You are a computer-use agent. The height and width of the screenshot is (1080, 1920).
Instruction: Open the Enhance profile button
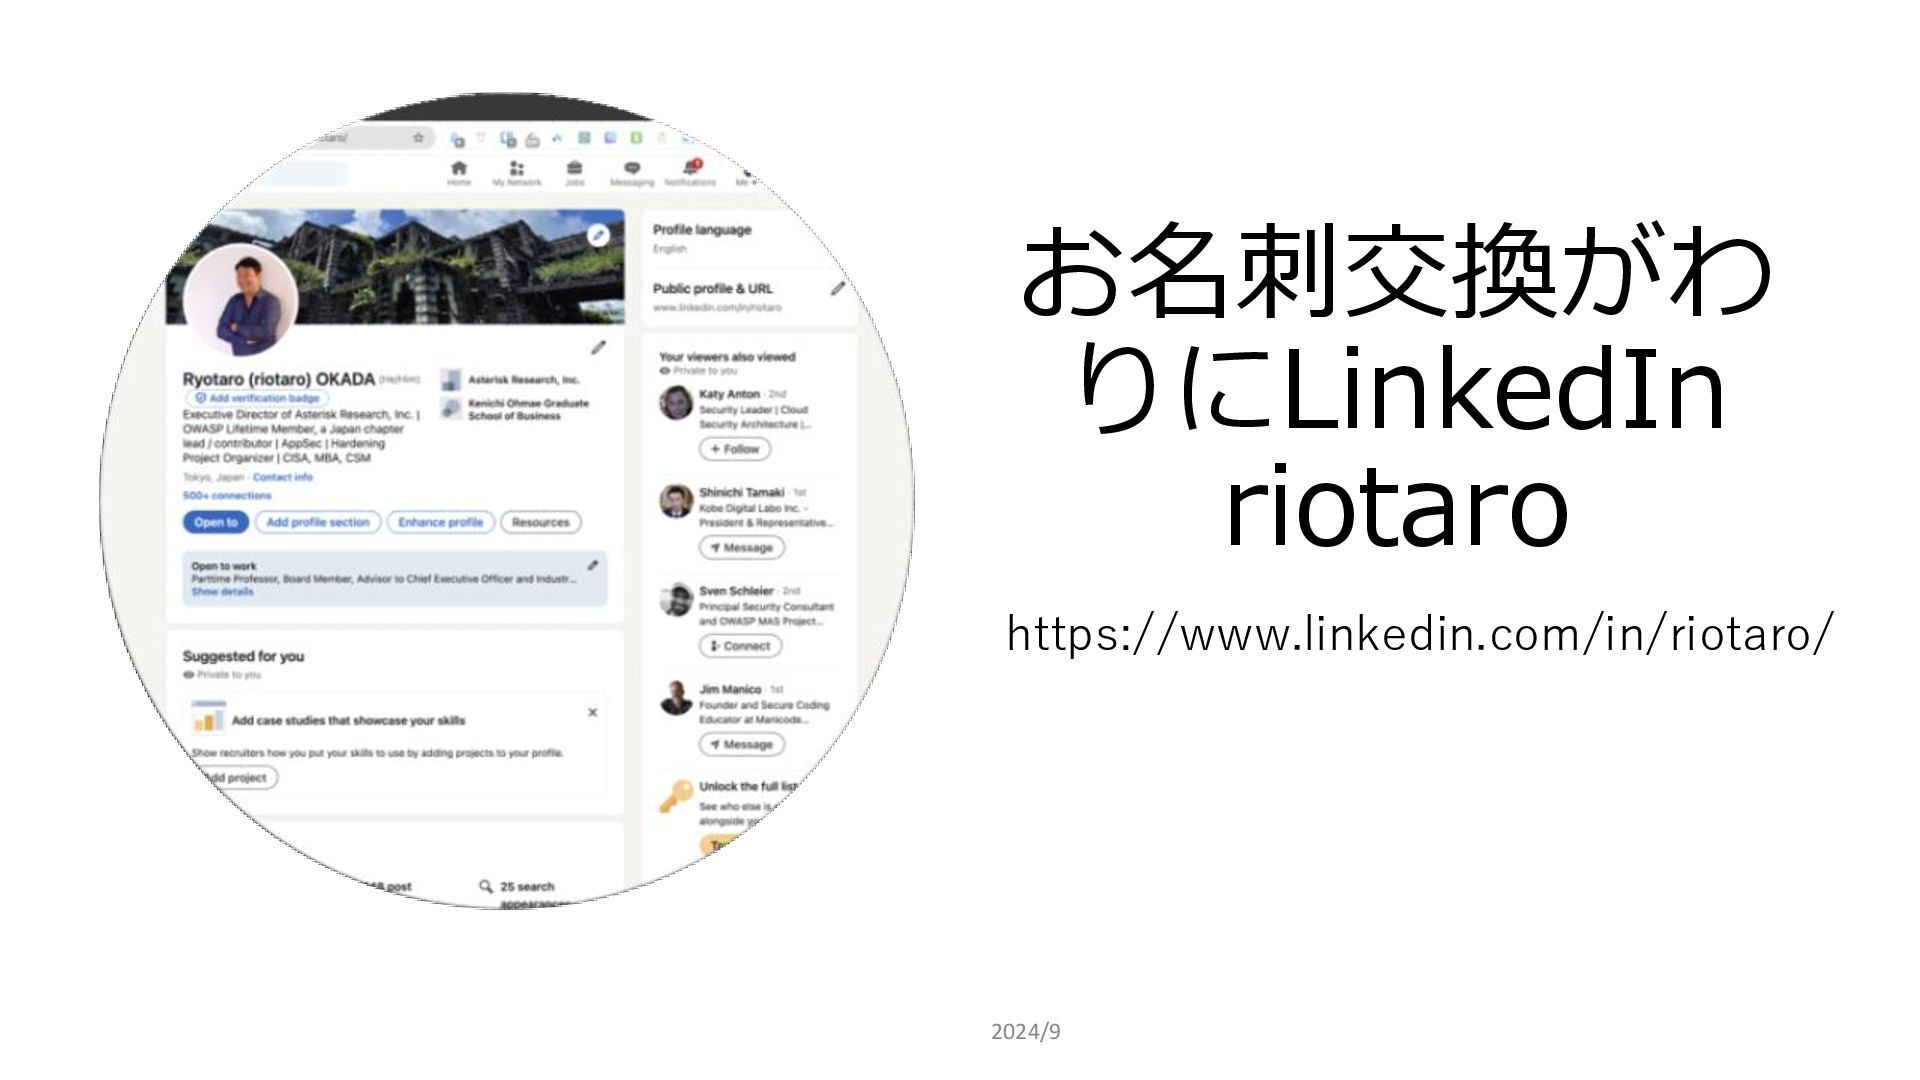pos(440,522)
